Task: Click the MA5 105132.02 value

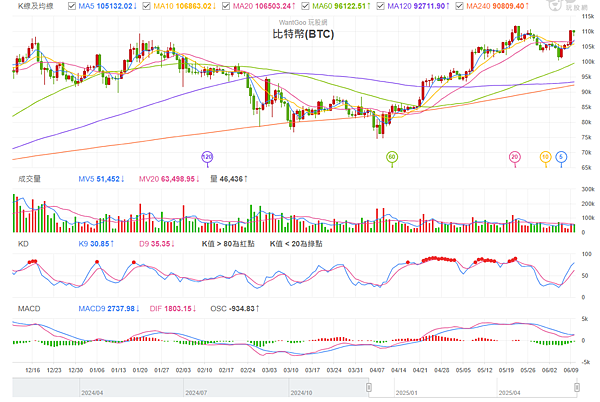Action: [108, 6]
